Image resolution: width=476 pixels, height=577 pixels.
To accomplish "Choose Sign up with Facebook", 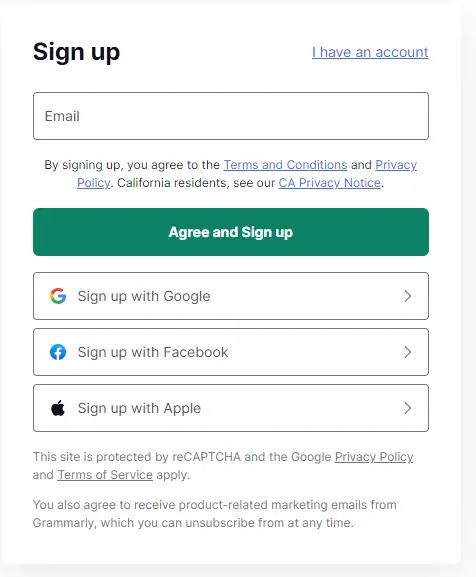I will [231, 352].
